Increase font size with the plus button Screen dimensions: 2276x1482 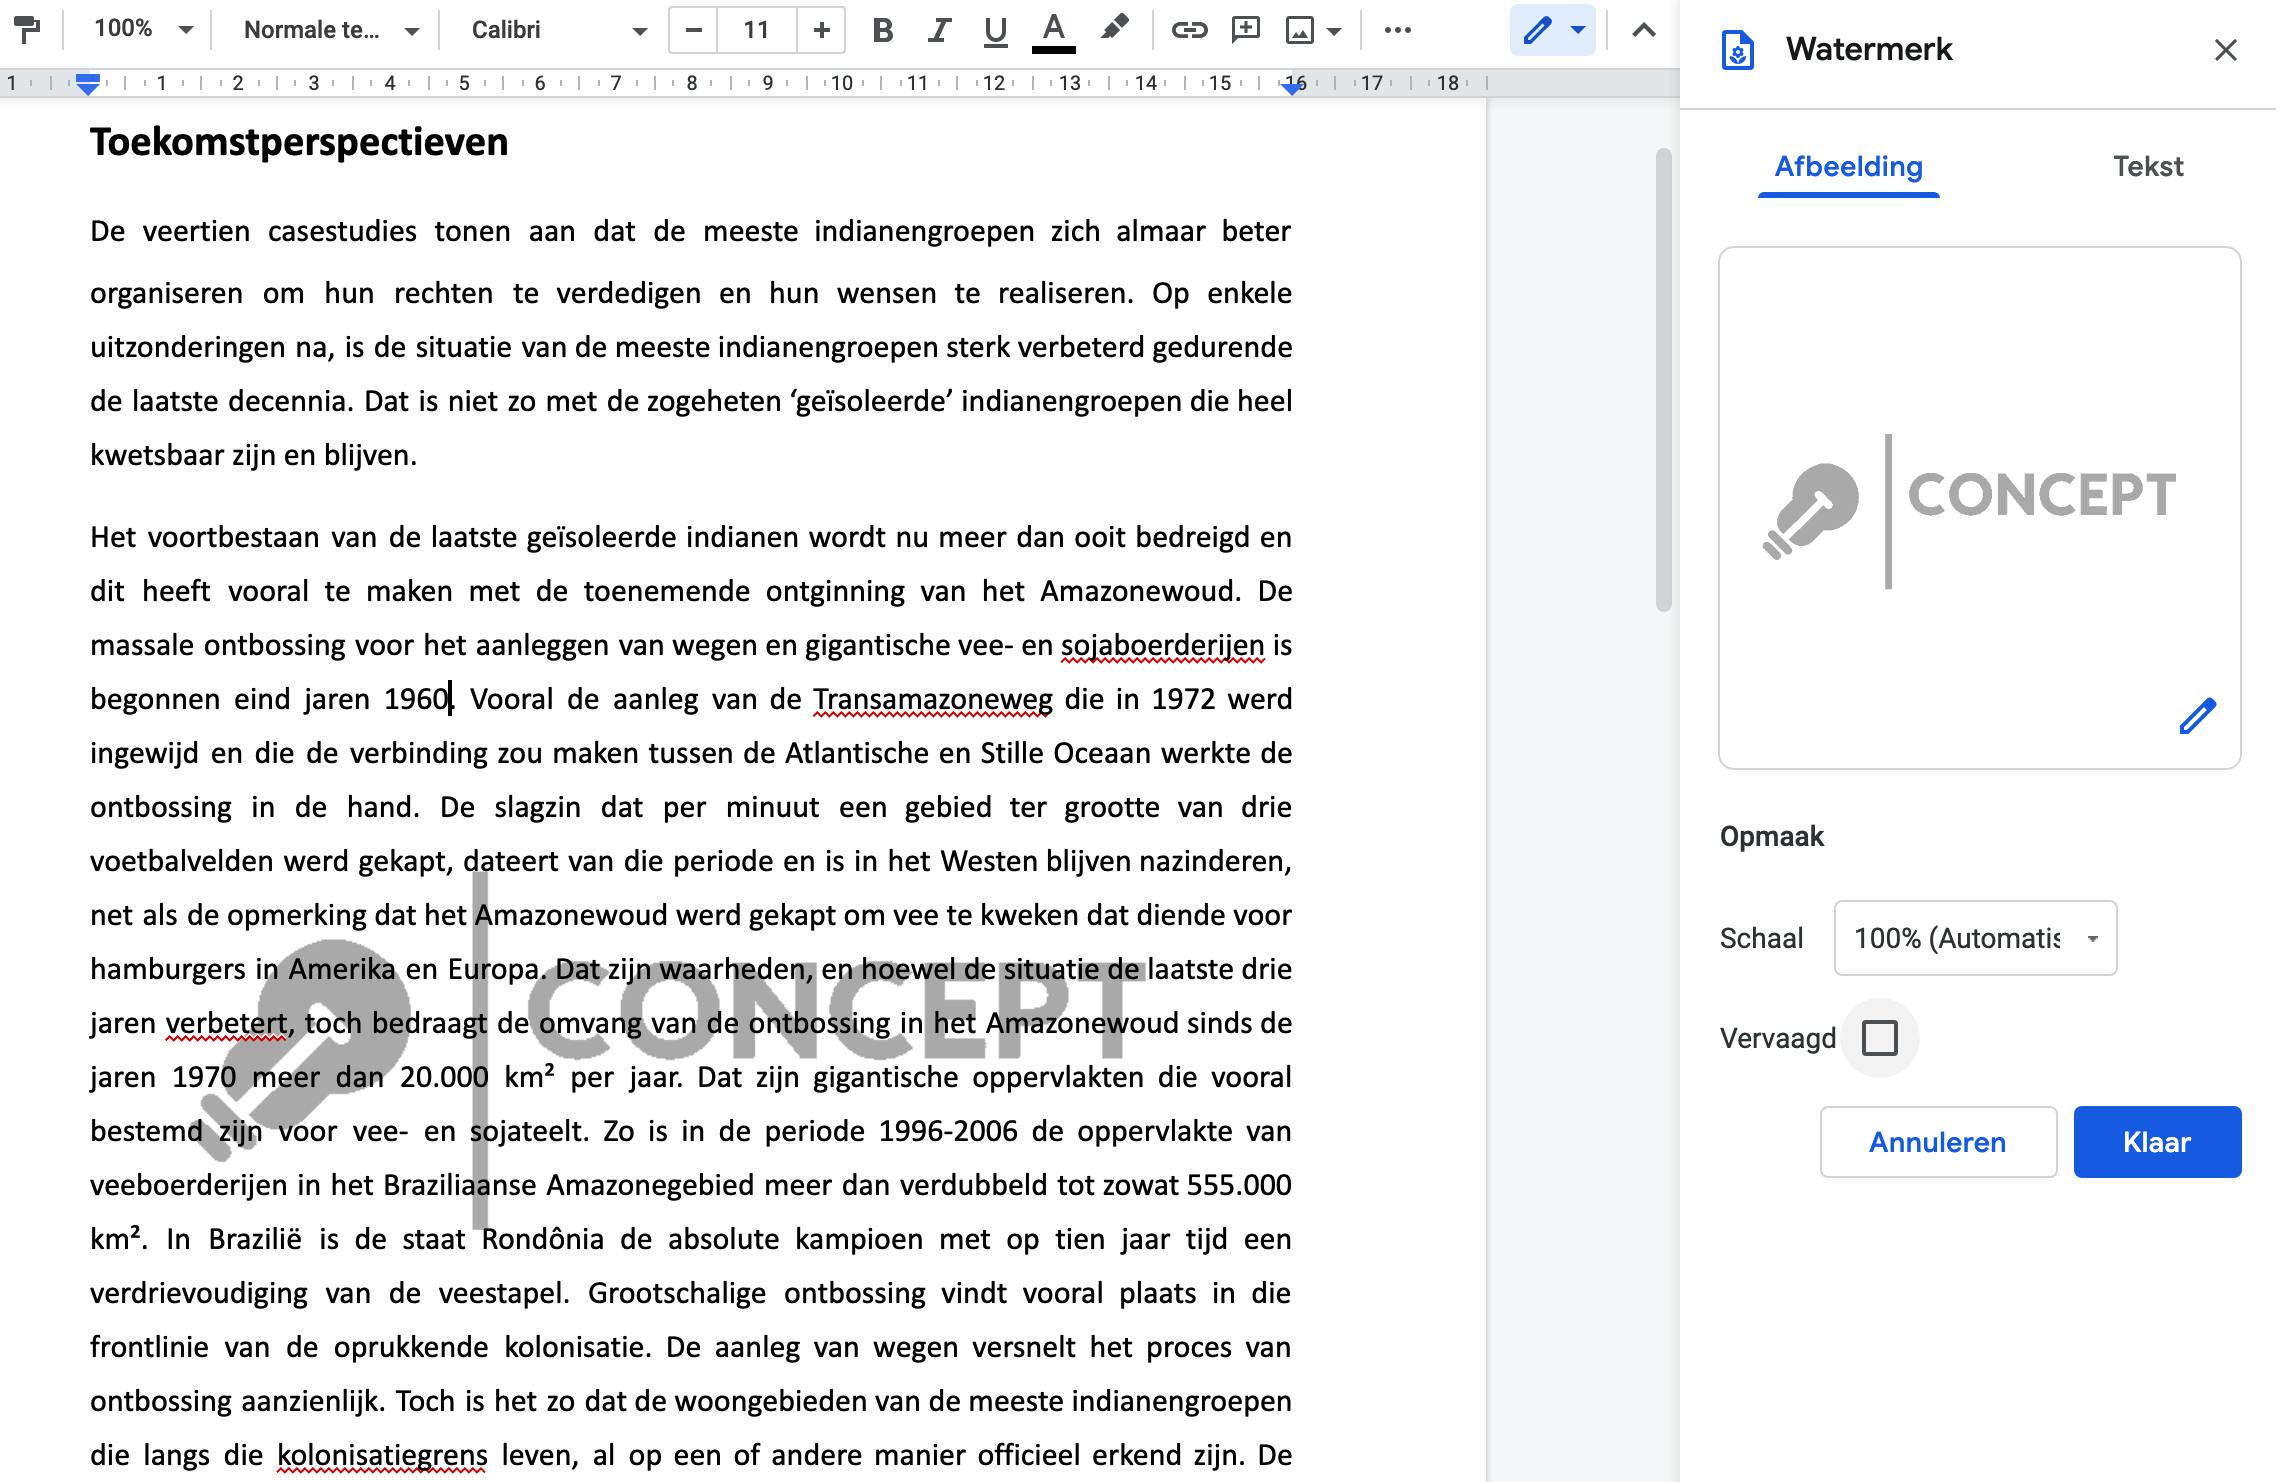821,30
